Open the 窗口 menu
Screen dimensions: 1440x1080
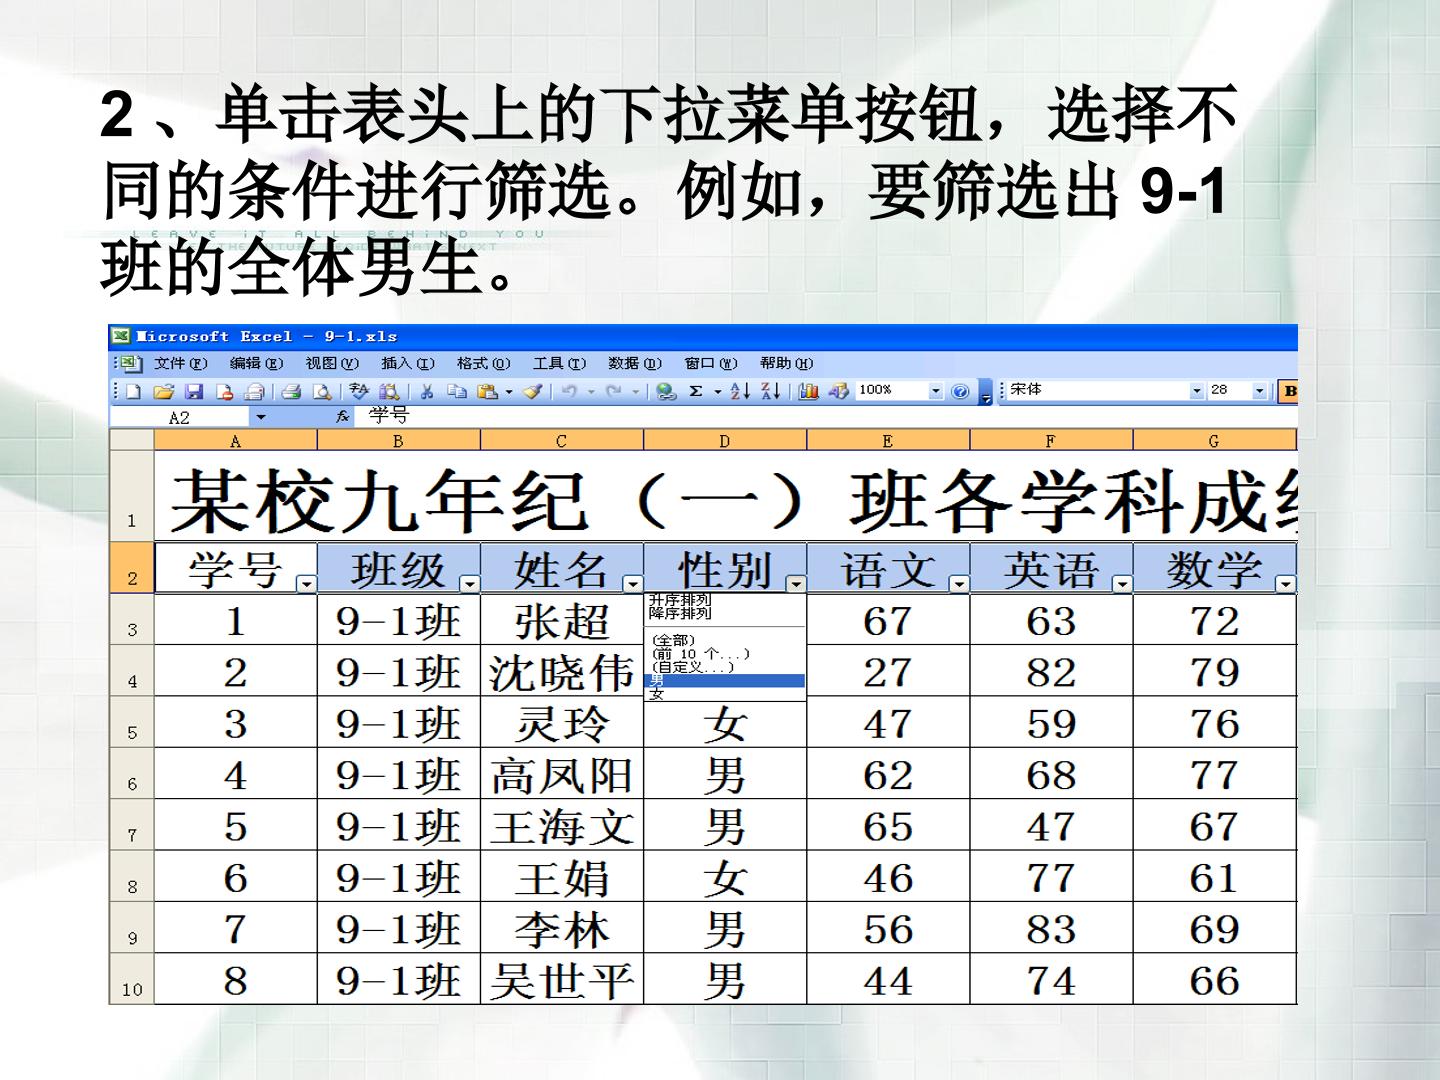[x=711, y=363]
